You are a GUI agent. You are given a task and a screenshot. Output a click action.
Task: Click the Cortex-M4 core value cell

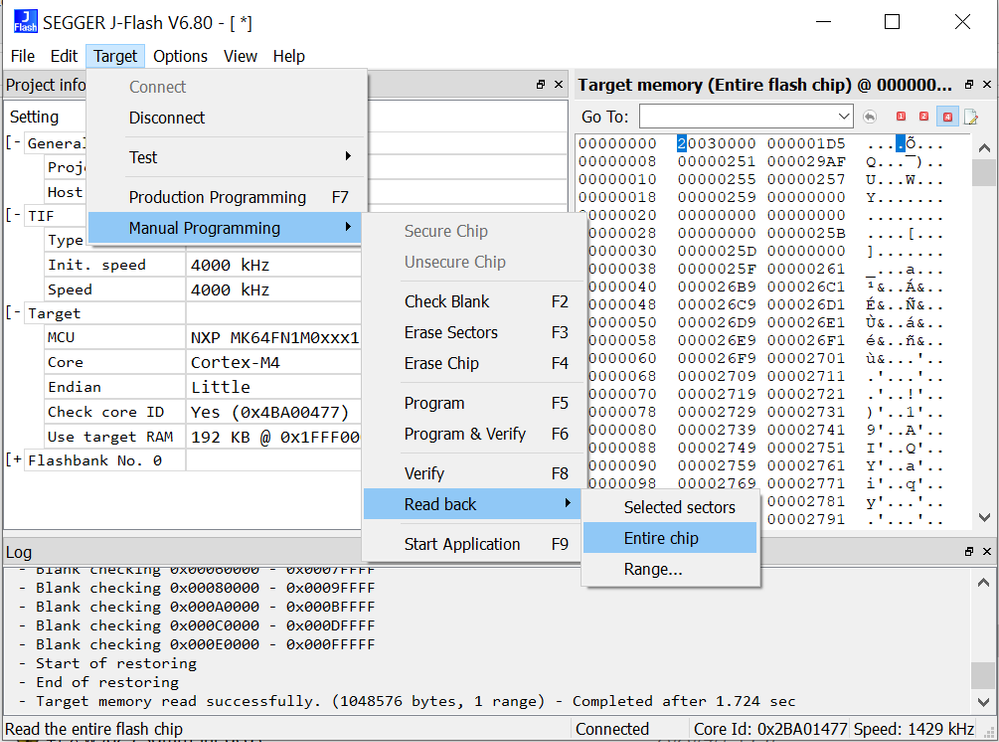pos(274,362)
